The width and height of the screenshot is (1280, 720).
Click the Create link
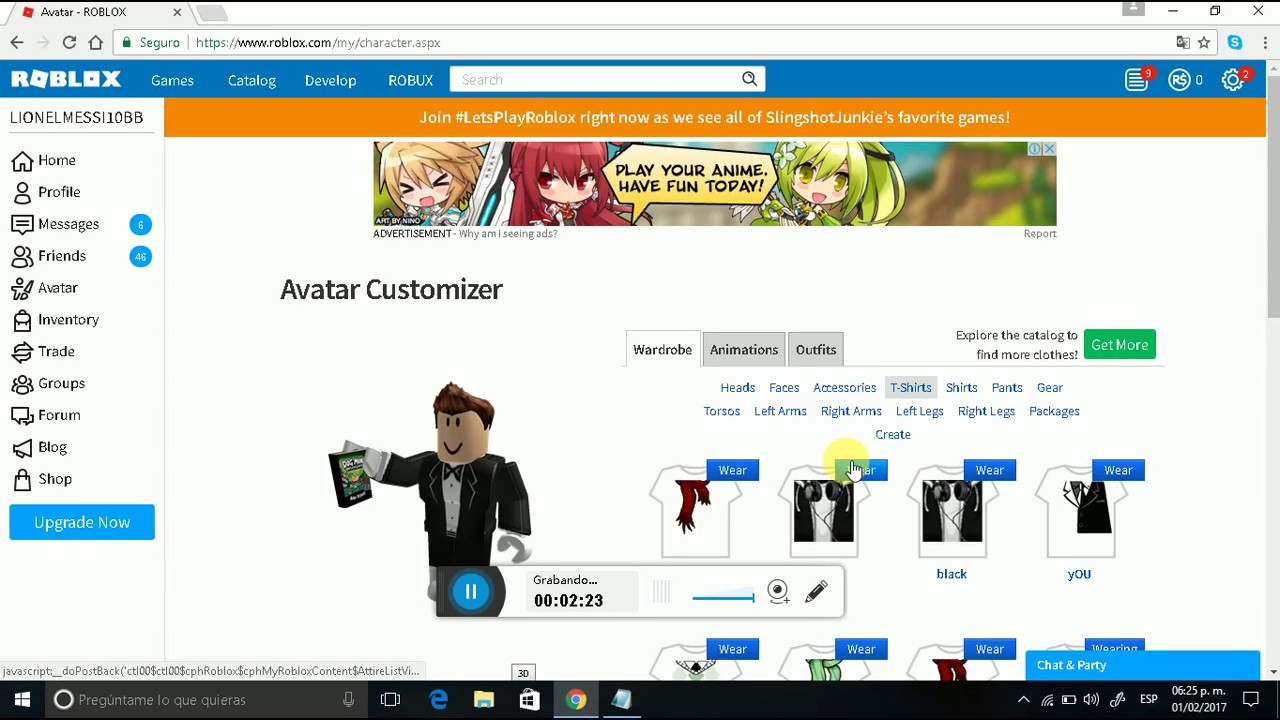pyautogui.click(x=893, y=435)
